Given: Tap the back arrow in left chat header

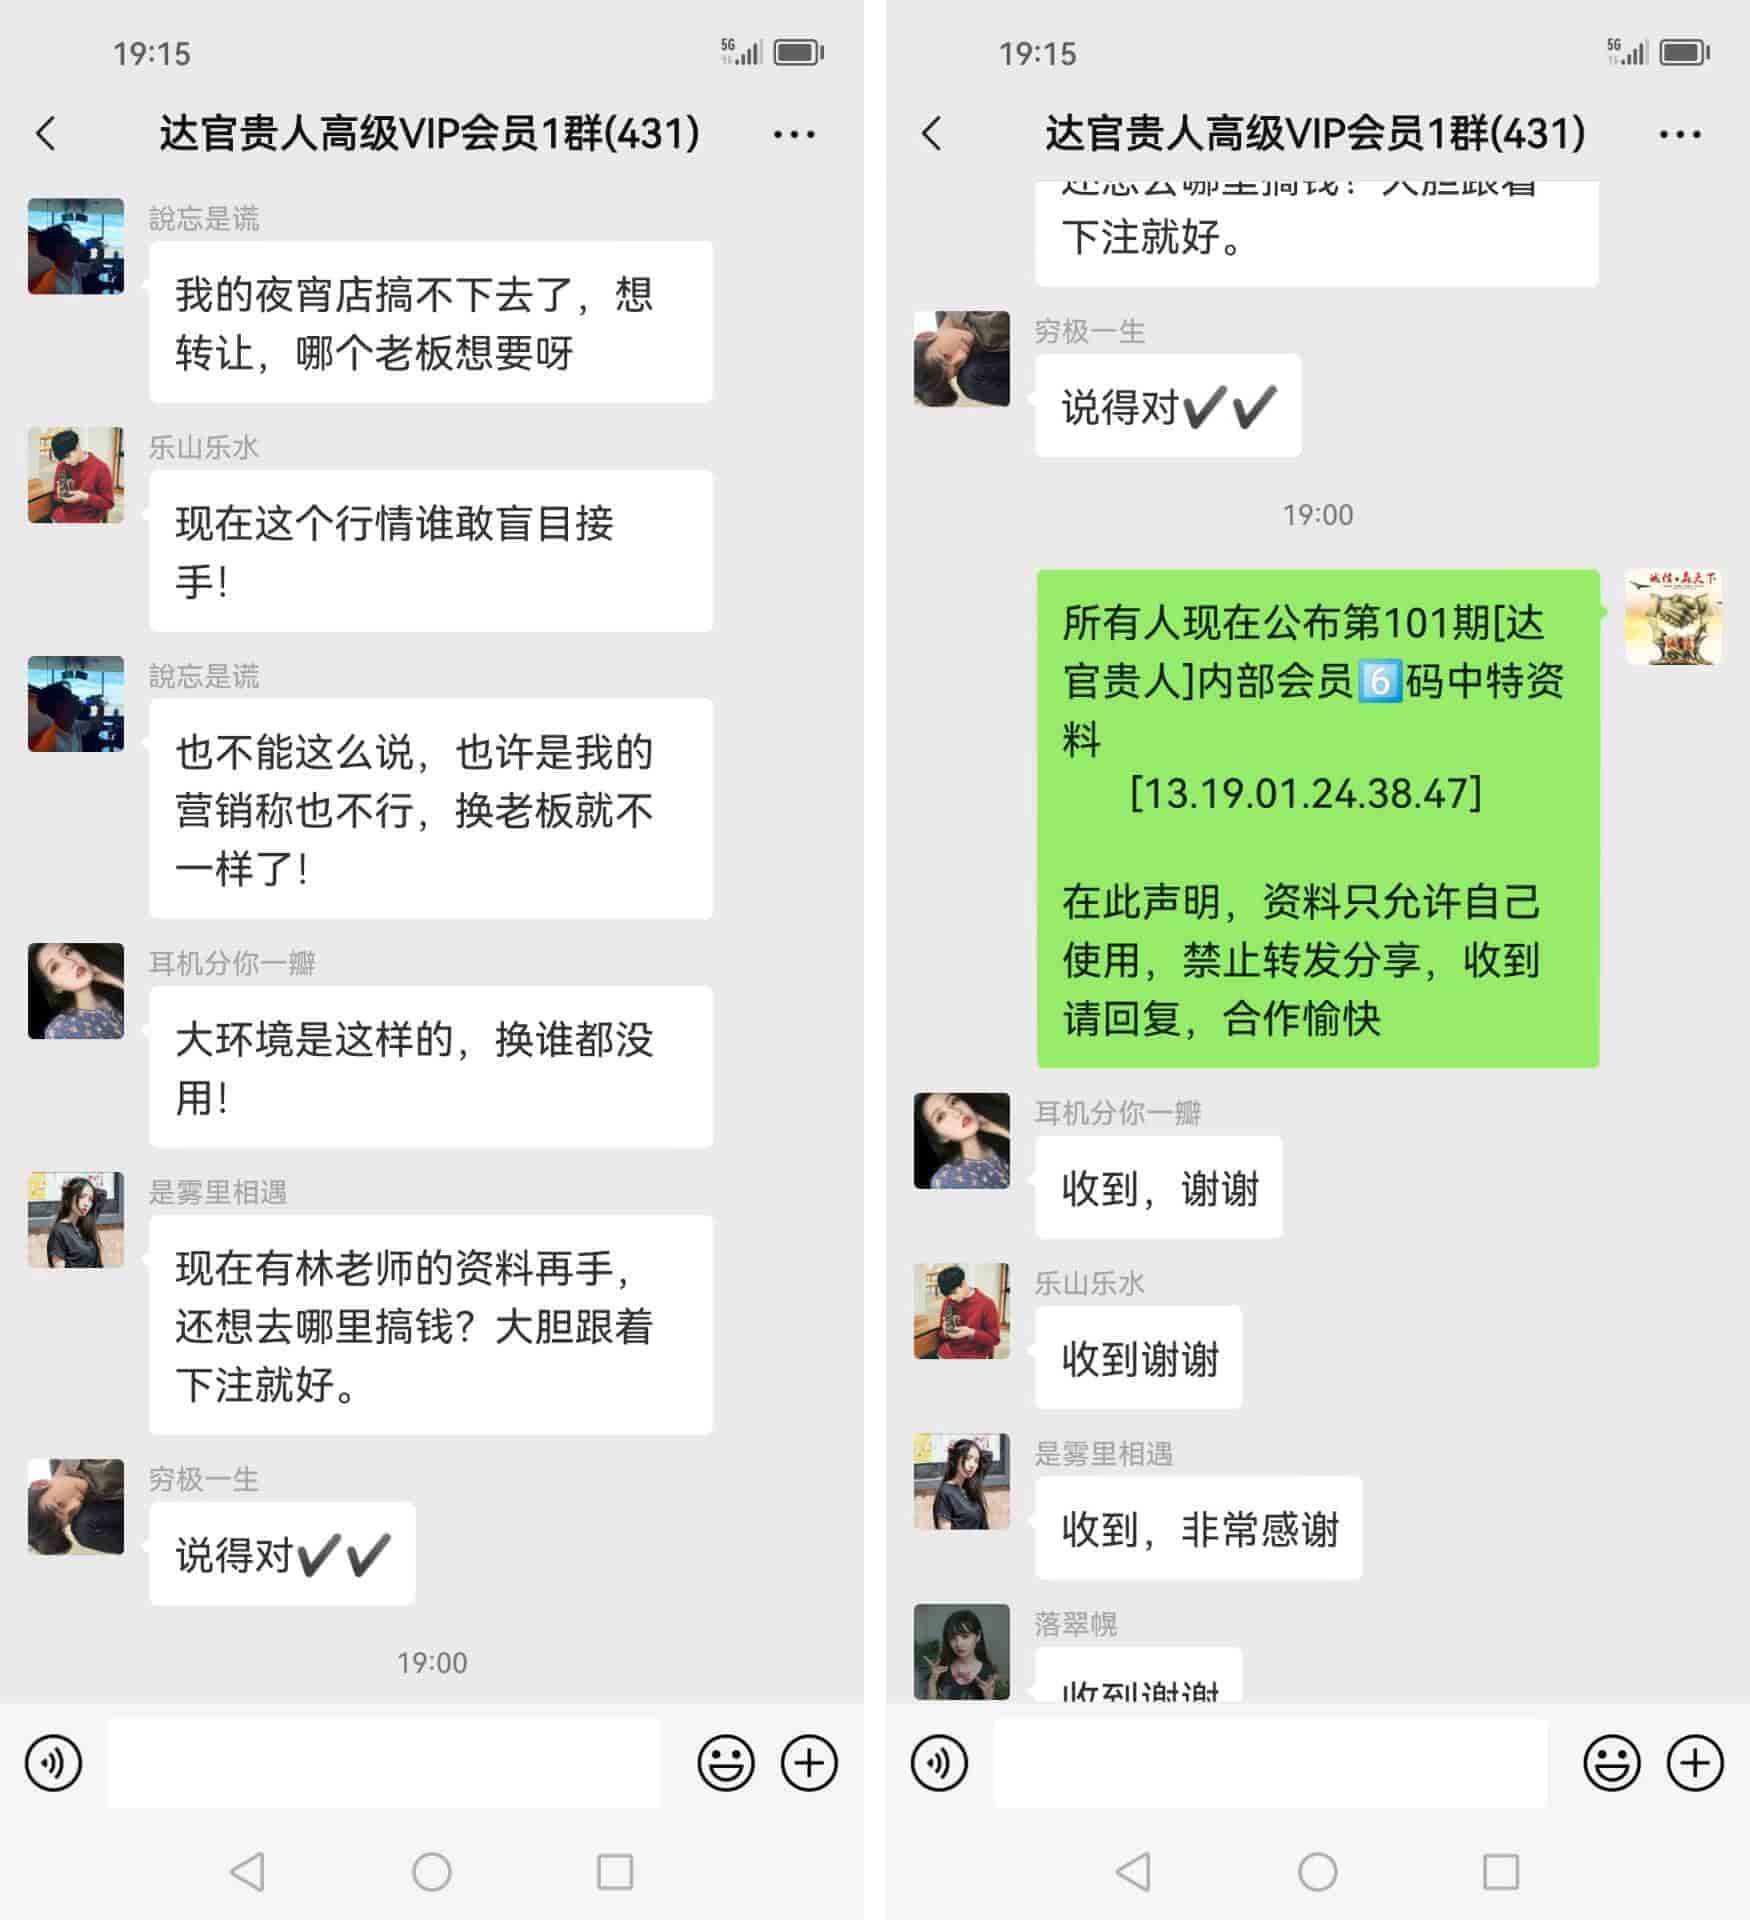Looking at the screenshot, I should pyautogui.click(x=46, y=133).
